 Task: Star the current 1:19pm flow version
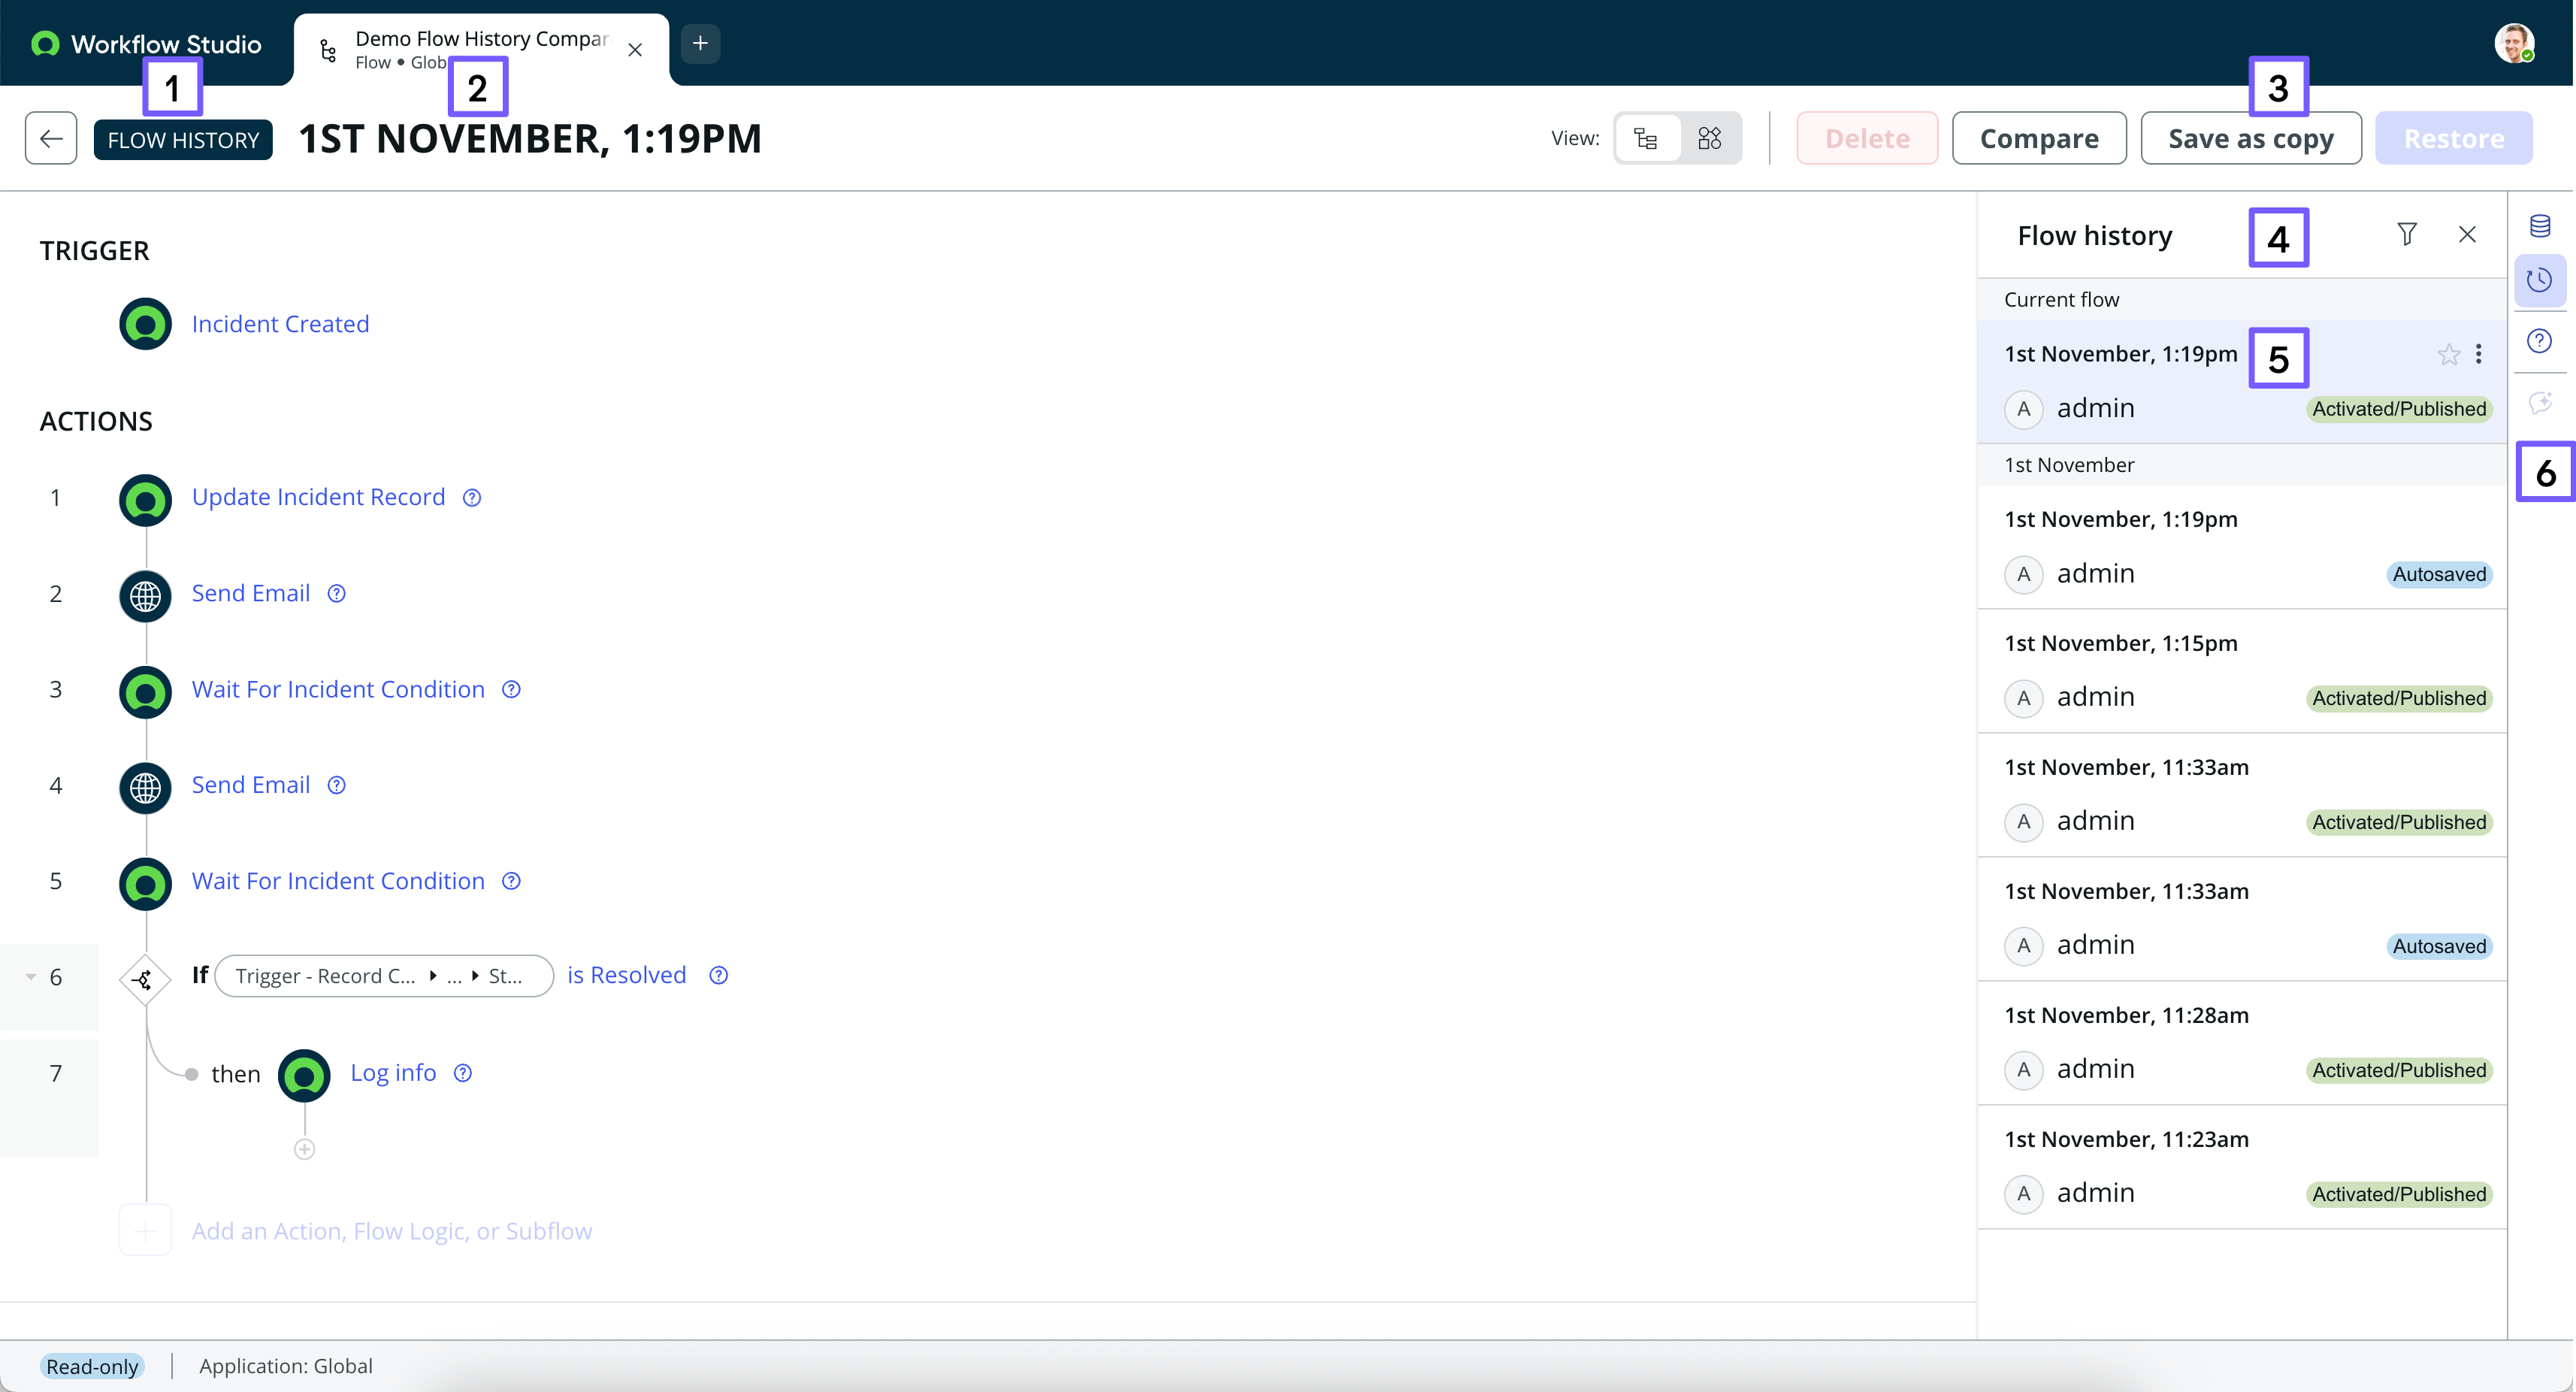(2448, 354)
